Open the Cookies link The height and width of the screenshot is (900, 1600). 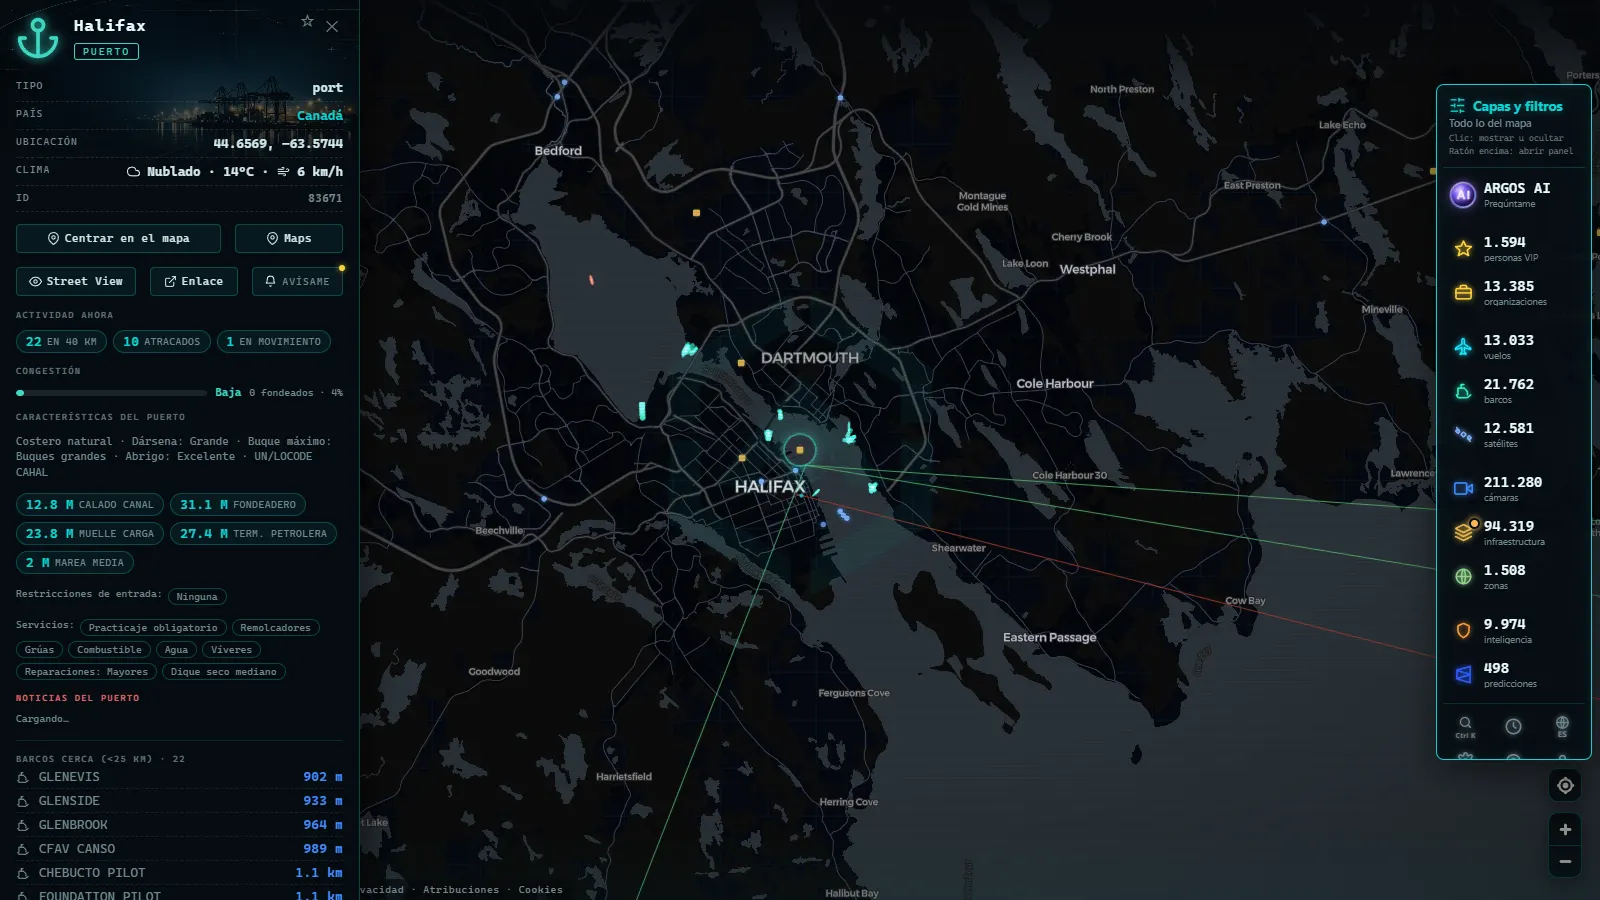[540, 890]
